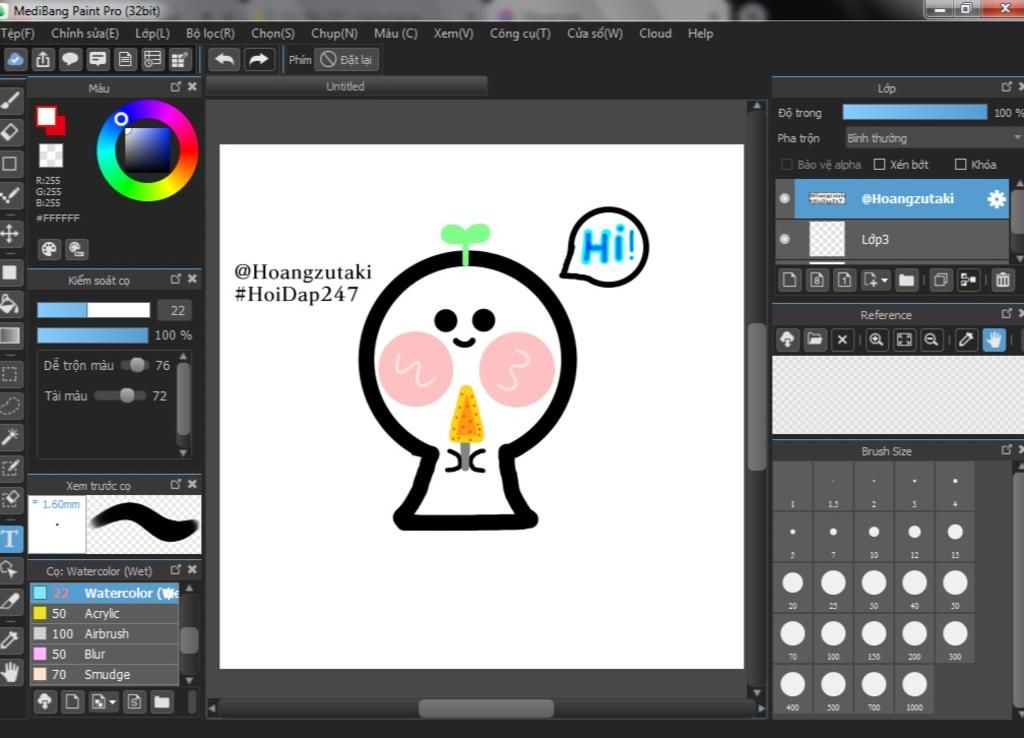
Task: Undock the Kiểm soát cọ panel
Action: point(175,279)
